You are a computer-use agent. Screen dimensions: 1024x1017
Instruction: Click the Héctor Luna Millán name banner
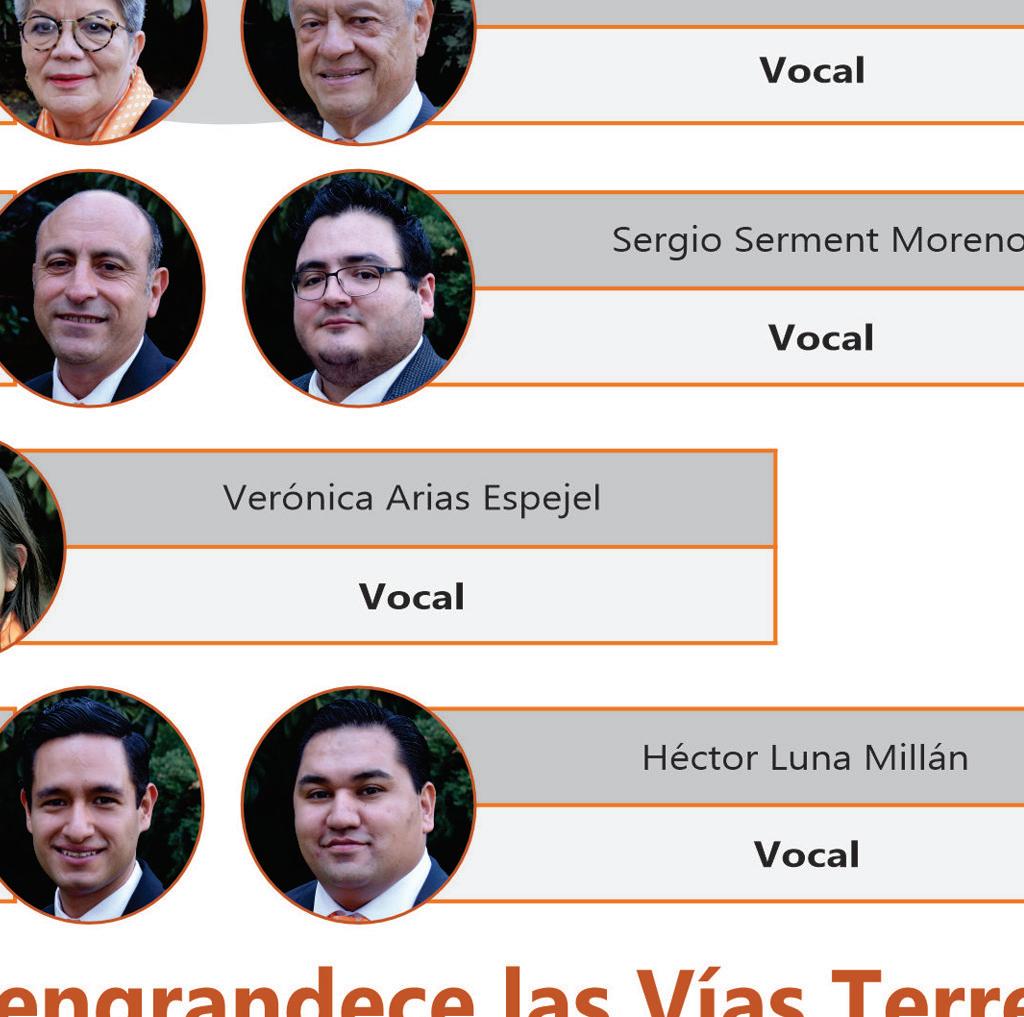[744, 757]
